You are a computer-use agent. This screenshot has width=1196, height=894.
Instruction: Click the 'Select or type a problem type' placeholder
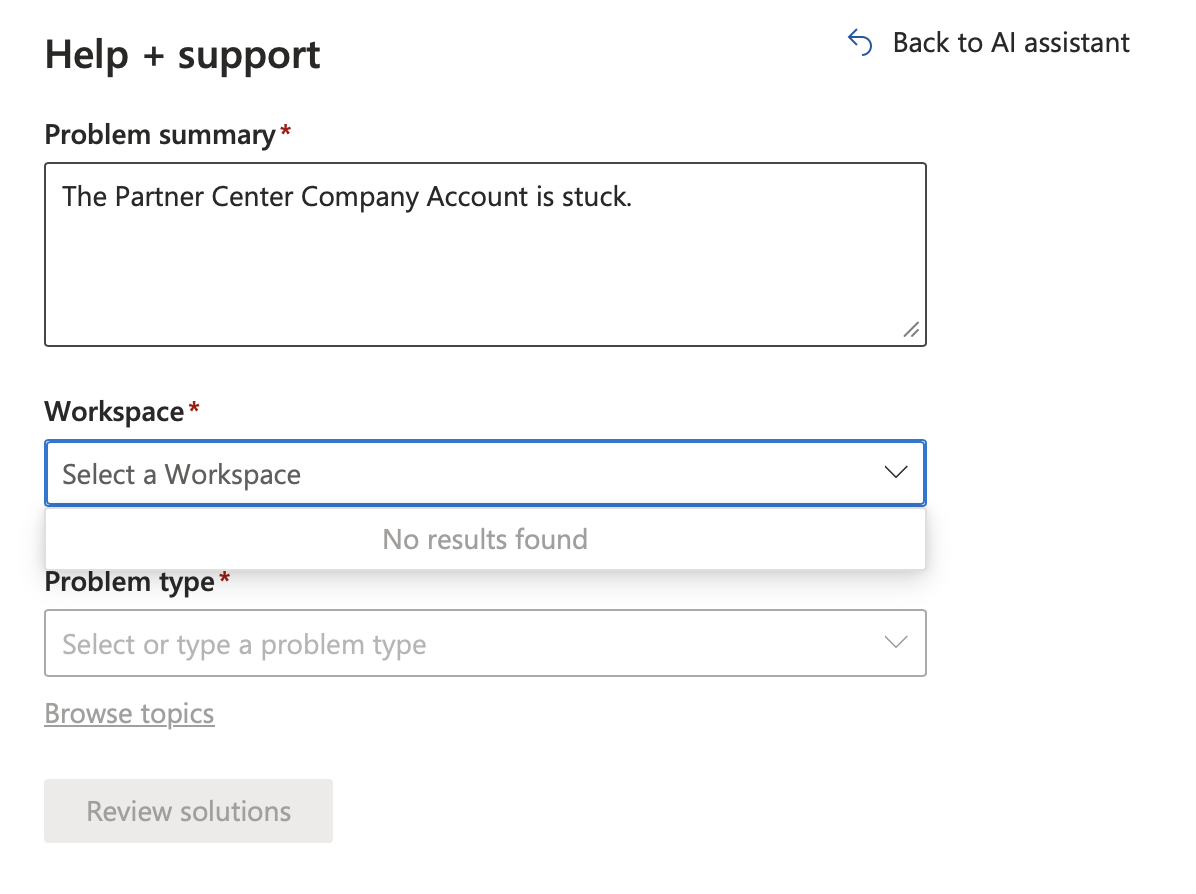tap(244, 645)
